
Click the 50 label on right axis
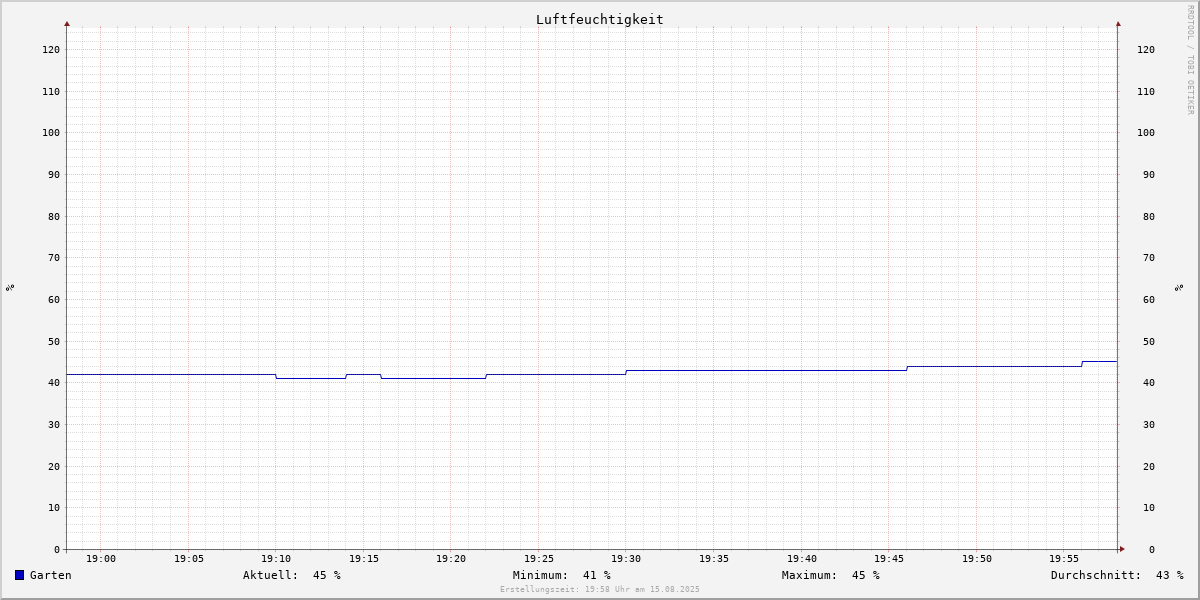click(x=1149, y=341)
